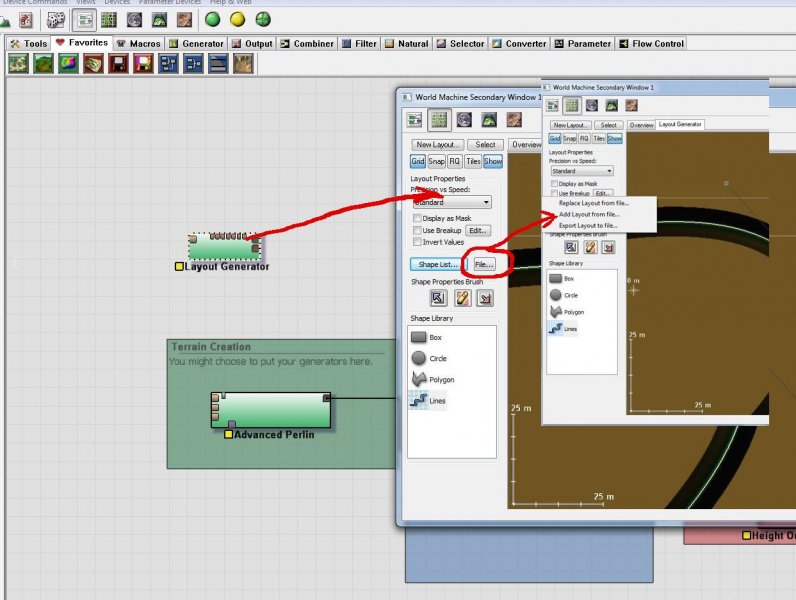Select pencil brush tool under Shape Properties Brush, larger window
This screenshot has width=796, height=600.
pos(462,298)
